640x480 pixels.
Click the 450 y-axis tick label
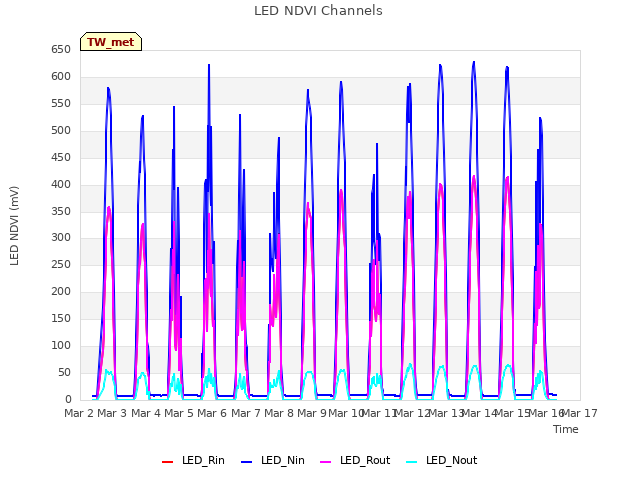[x=61, y=158]
